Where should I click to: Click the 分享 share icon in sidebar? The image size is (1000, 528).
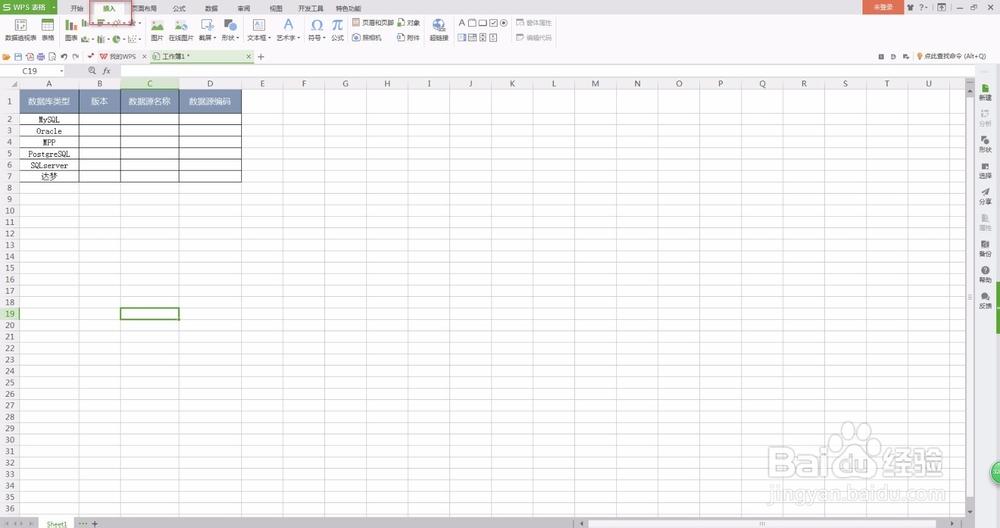click(x=985, y=196)
